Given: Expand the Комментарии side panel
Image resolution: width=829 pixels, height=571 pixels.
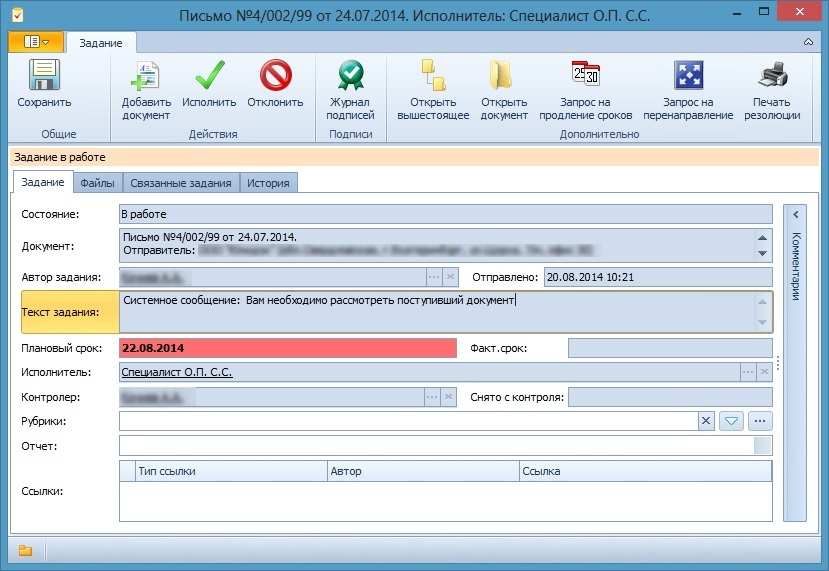Looking at the screenshot, I should (795, 215).
